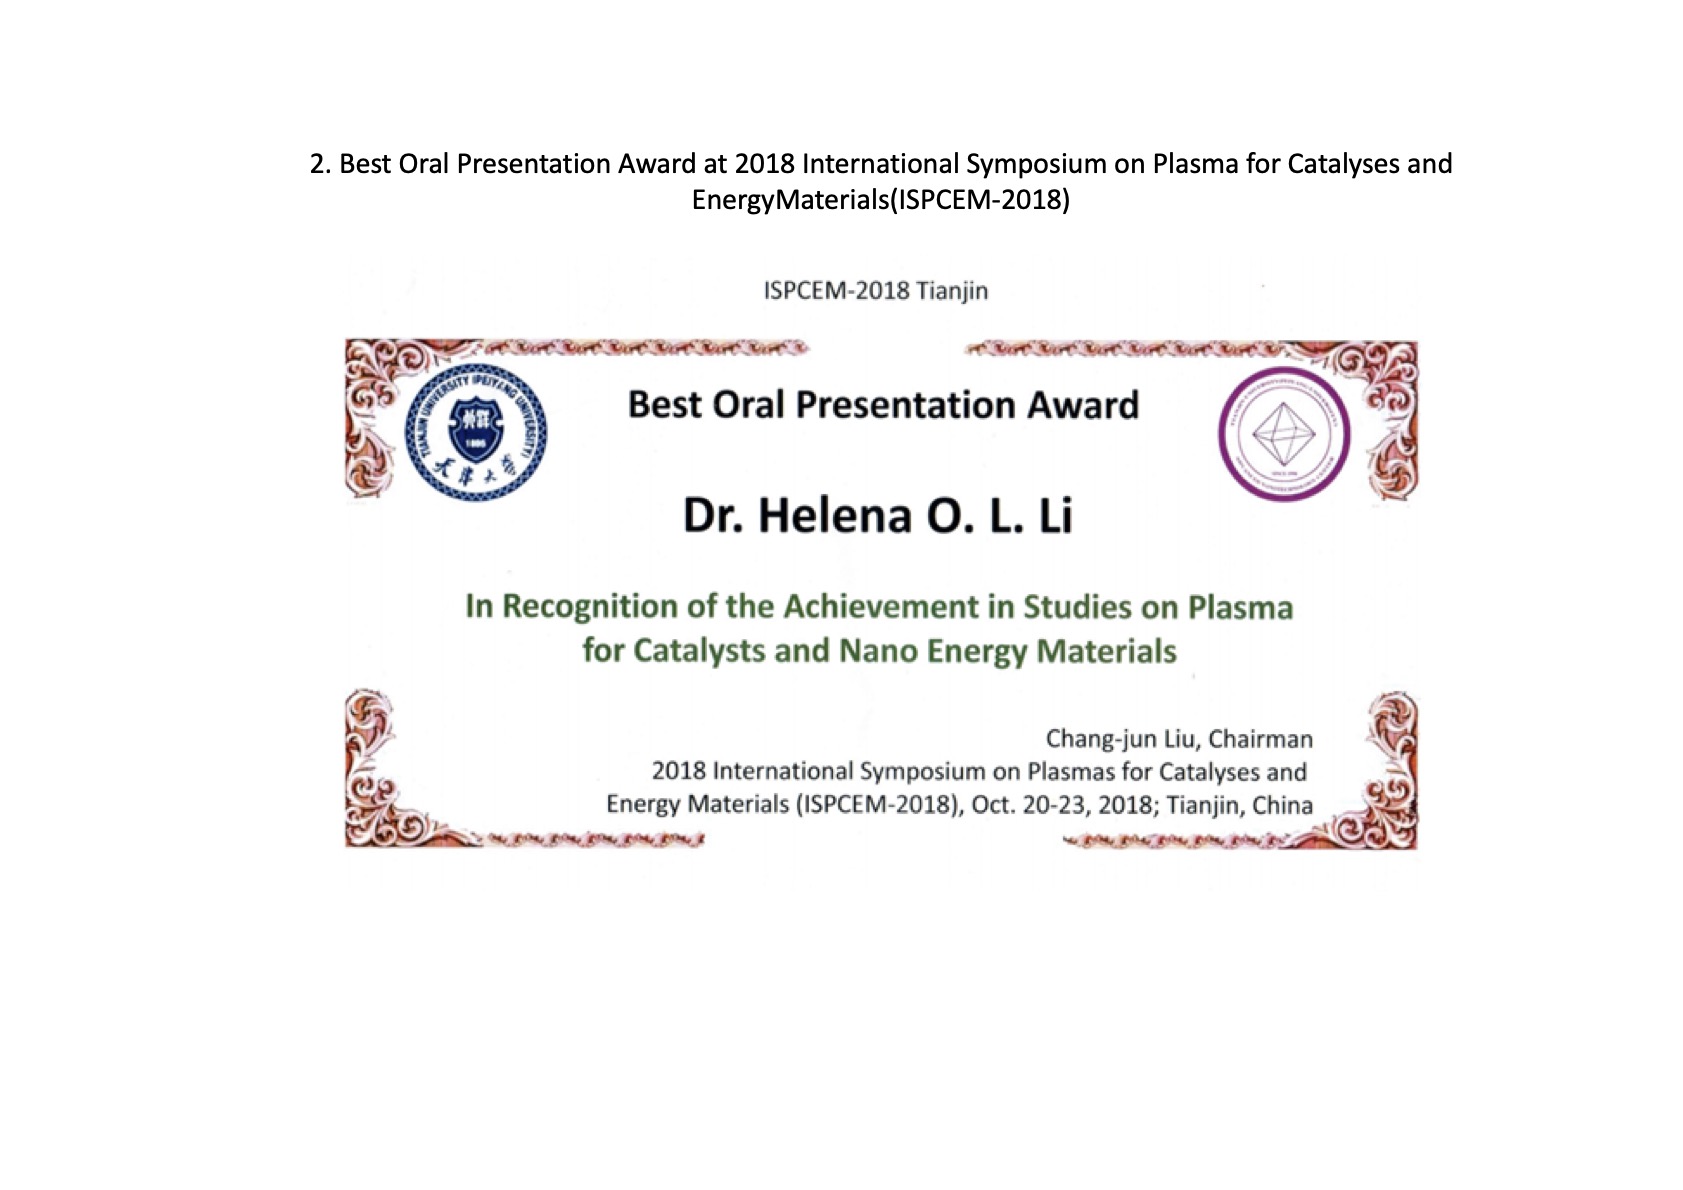1683x1190 pixels.
Task: Click the green line 'In Recognition of the Achievement'
Action: tap(879, 607)
